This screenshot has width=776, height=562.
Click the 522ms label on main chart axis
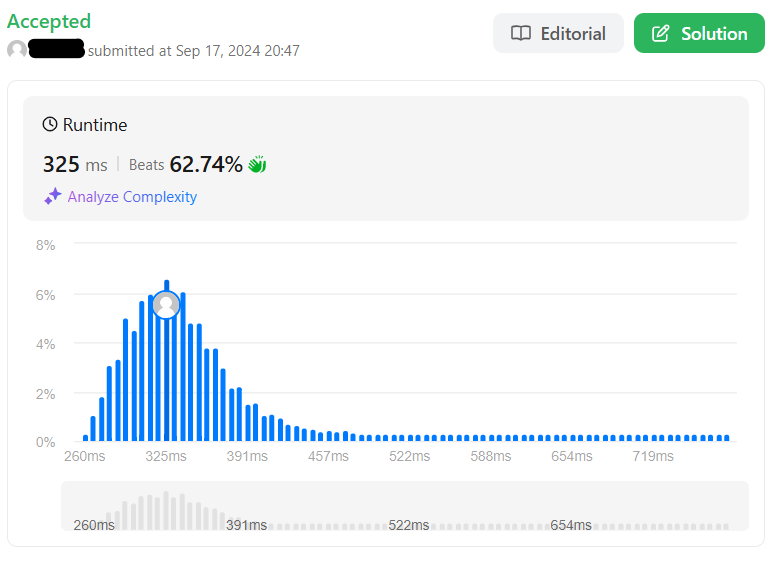click(409, 456)
